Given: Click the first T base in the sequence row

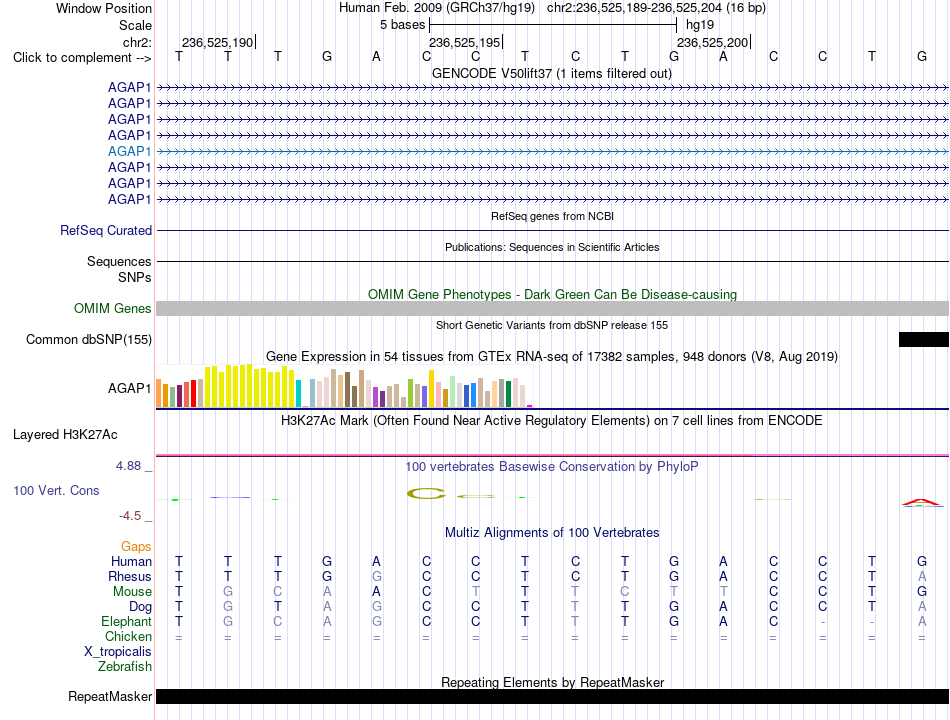Looking at the screenshot, I should 179,57.
